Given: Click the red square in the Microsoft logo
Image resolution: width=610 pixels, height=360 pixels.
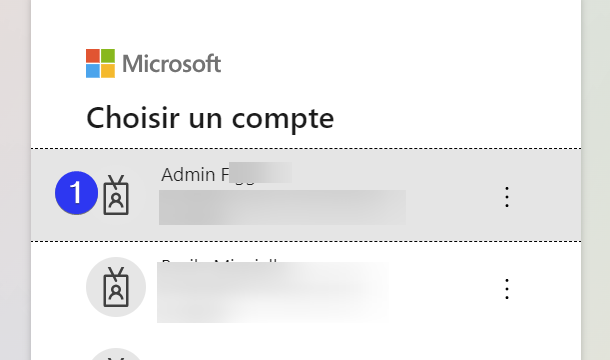Looking at the screenshot, I should point(93,56).
